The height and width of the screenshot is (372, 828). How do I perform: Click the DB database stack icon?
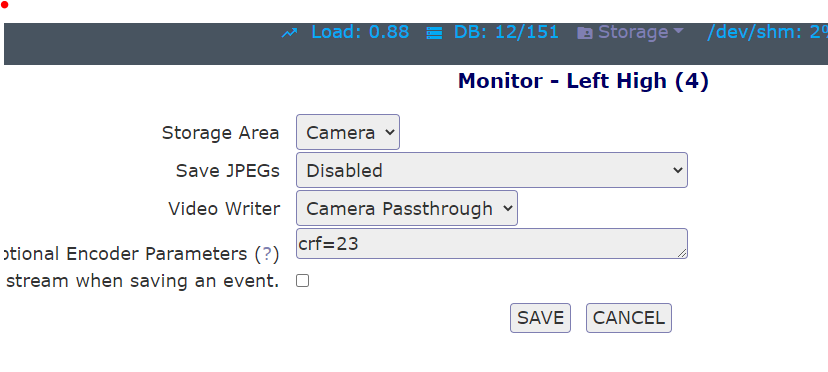click(x=434, y=33)
